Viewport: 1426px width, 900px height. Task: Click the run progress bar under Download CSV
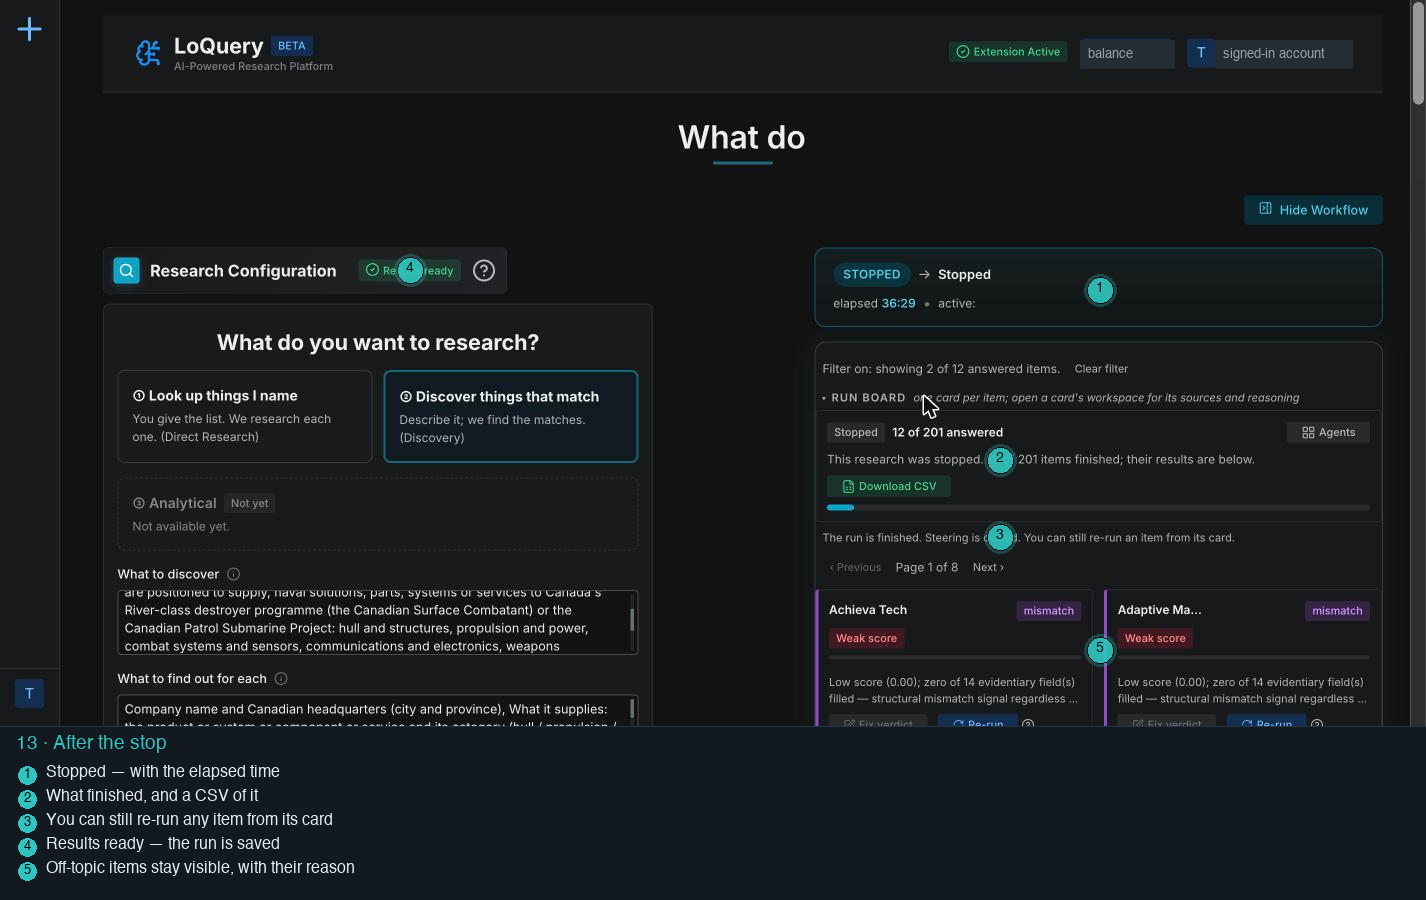[1098, 508]
